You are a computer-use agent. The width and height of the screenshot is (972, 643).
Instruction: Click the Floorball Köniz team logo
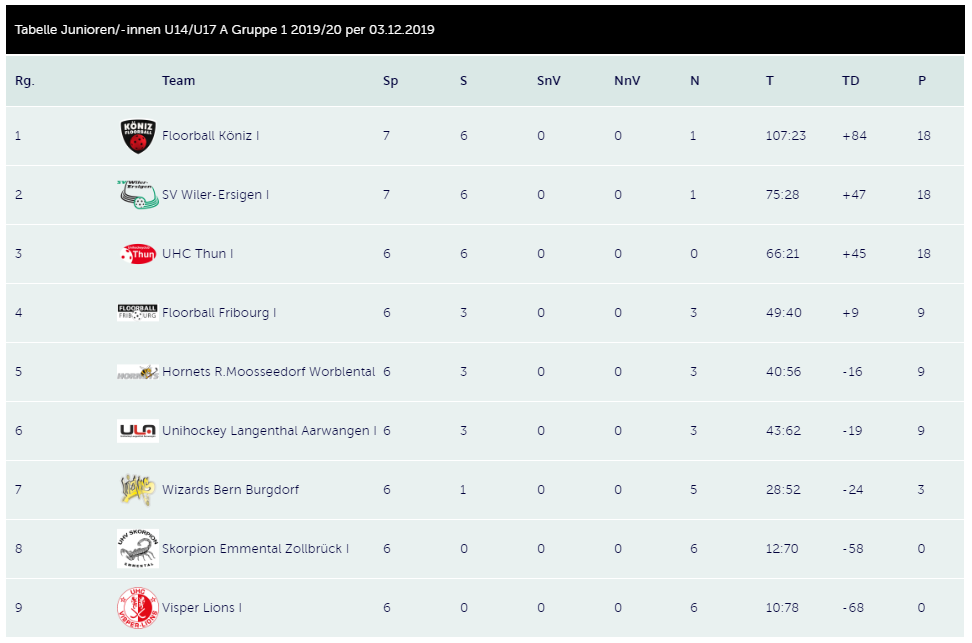[x=138, y=136]
